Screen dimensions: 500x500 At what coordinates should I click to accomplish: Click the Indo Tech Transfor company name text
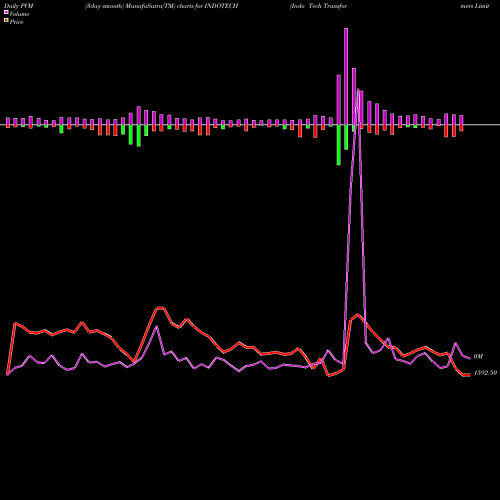318,6
